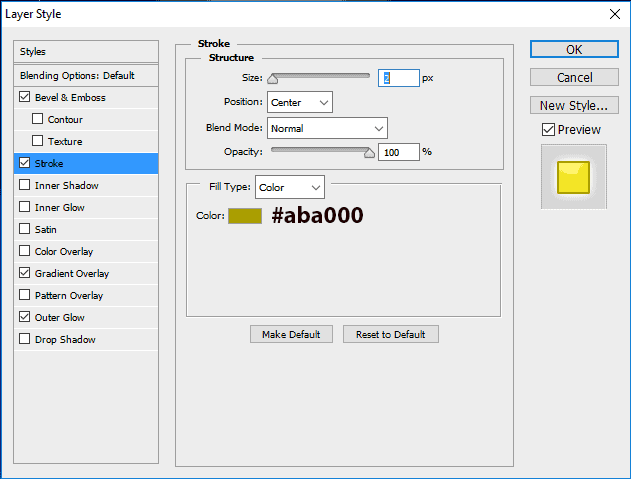The width and height of the screenshot is (631, 479).
Task: Uncheck the Preview checkbox
Action: pos(548,129)
